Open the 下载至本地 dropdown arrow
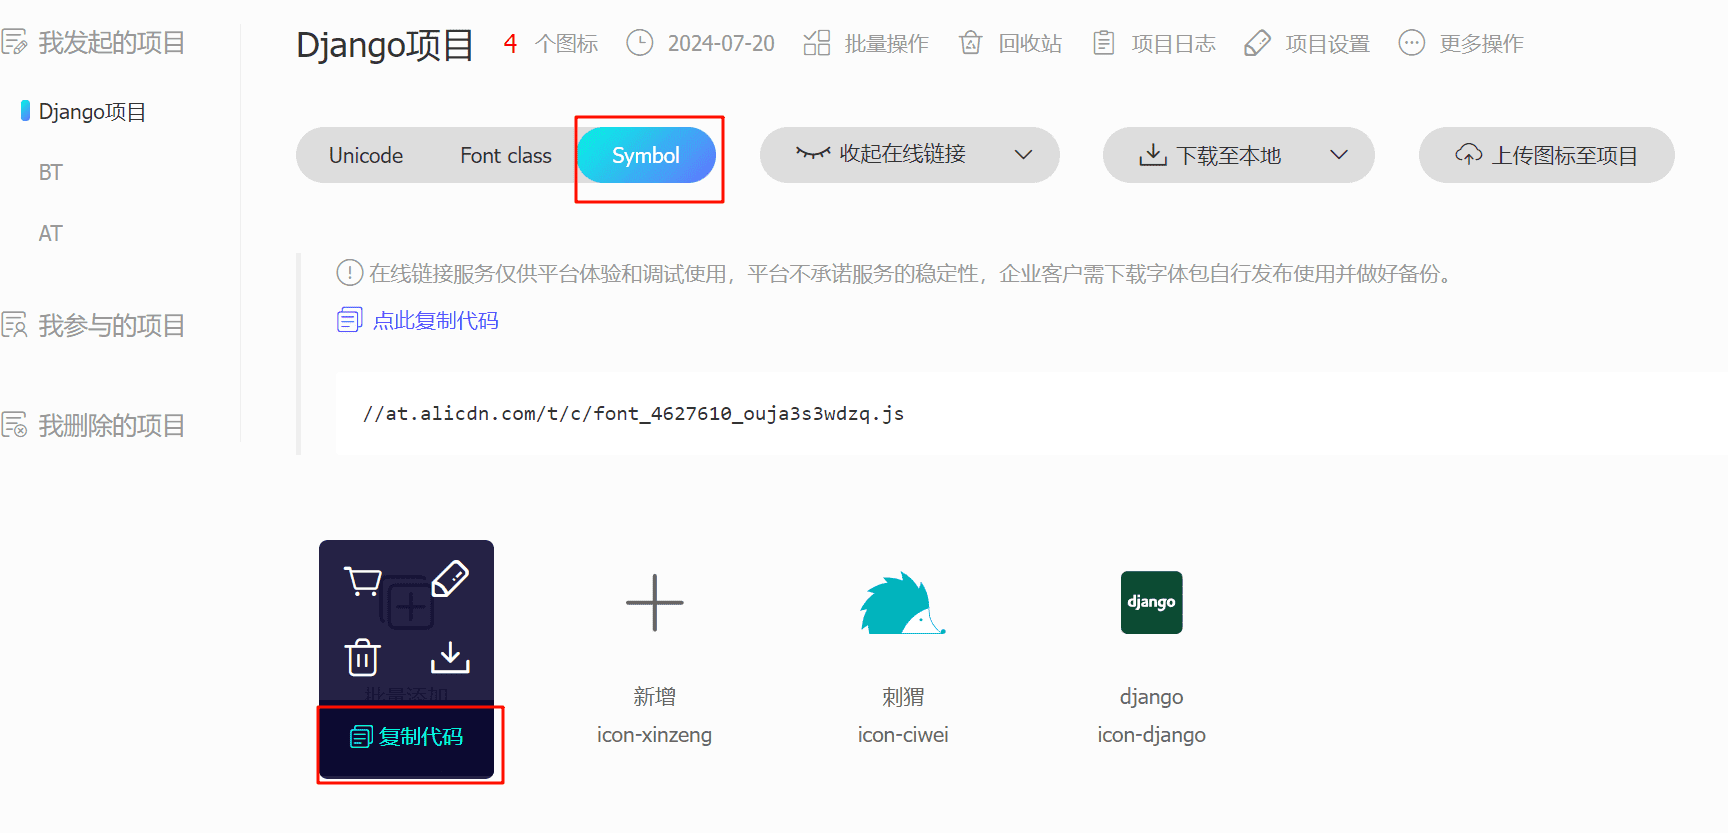The width and height of the screenshot is (1728, 833). coord(1339,155)
